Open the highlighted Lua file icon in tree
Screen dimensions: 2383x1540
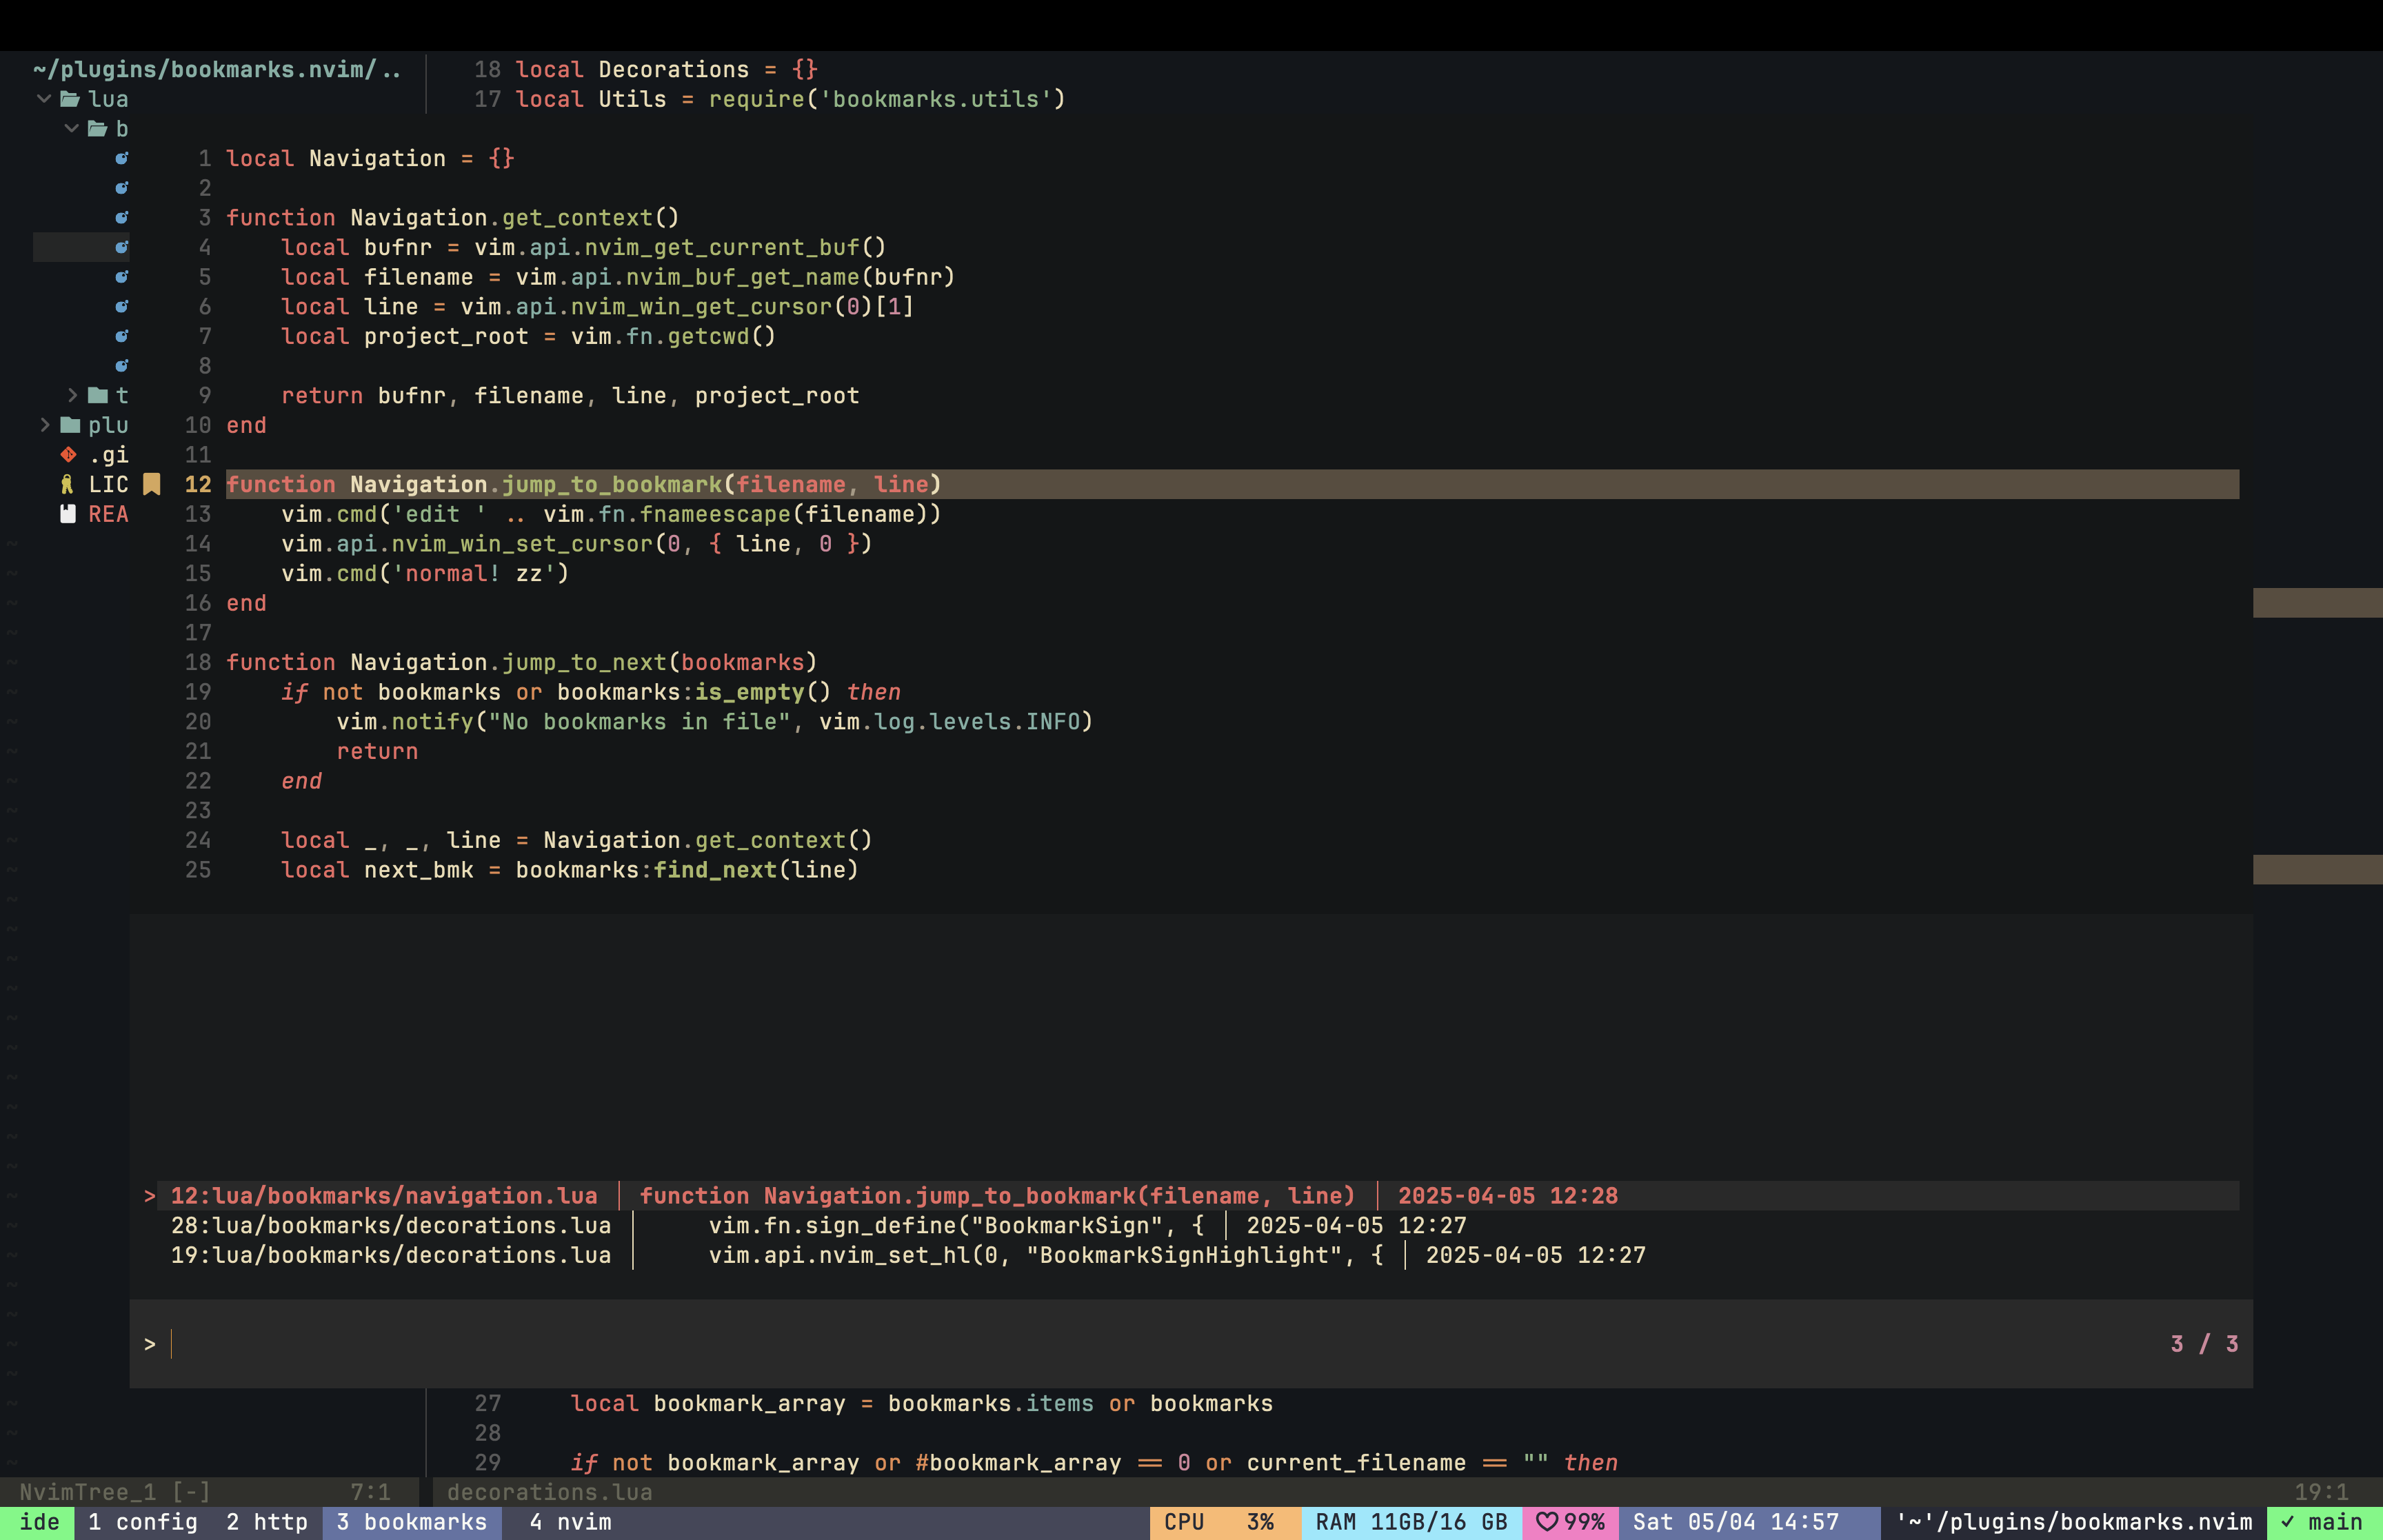pyautogui.click(x=122, y=247)
